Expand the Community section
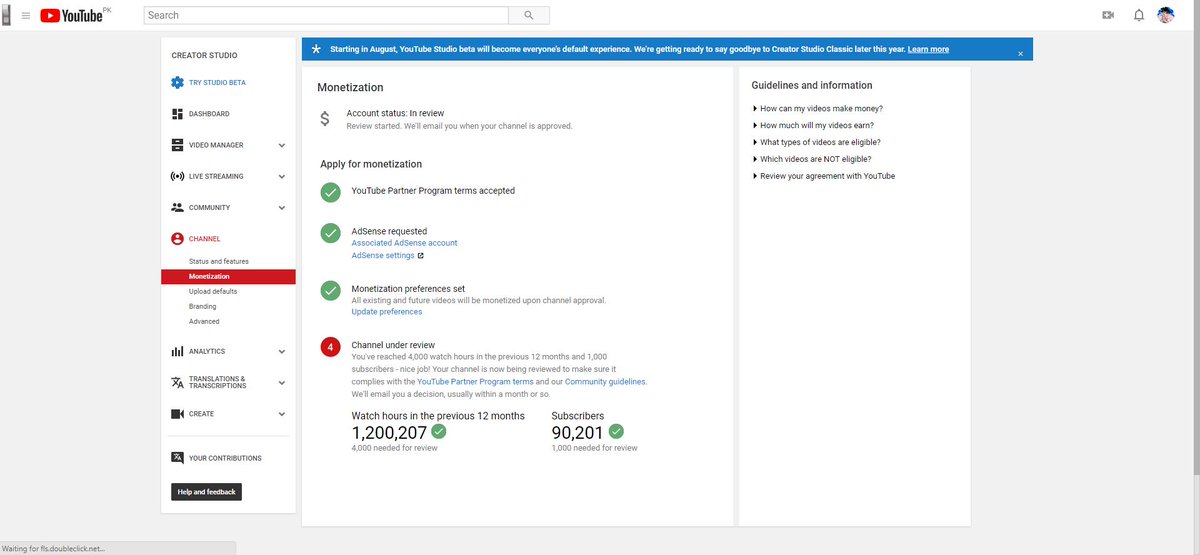 tap(282, 208)
